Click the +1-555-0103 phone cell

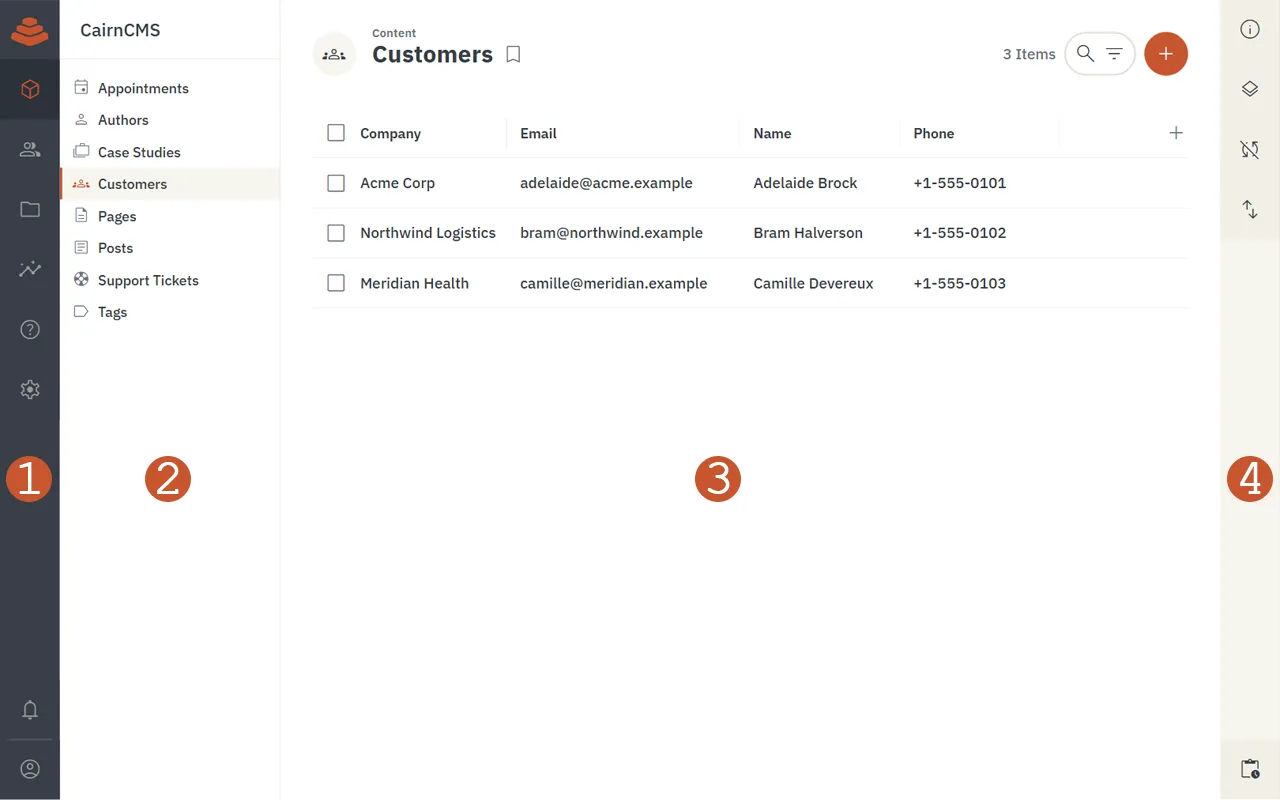click(959, 283)
